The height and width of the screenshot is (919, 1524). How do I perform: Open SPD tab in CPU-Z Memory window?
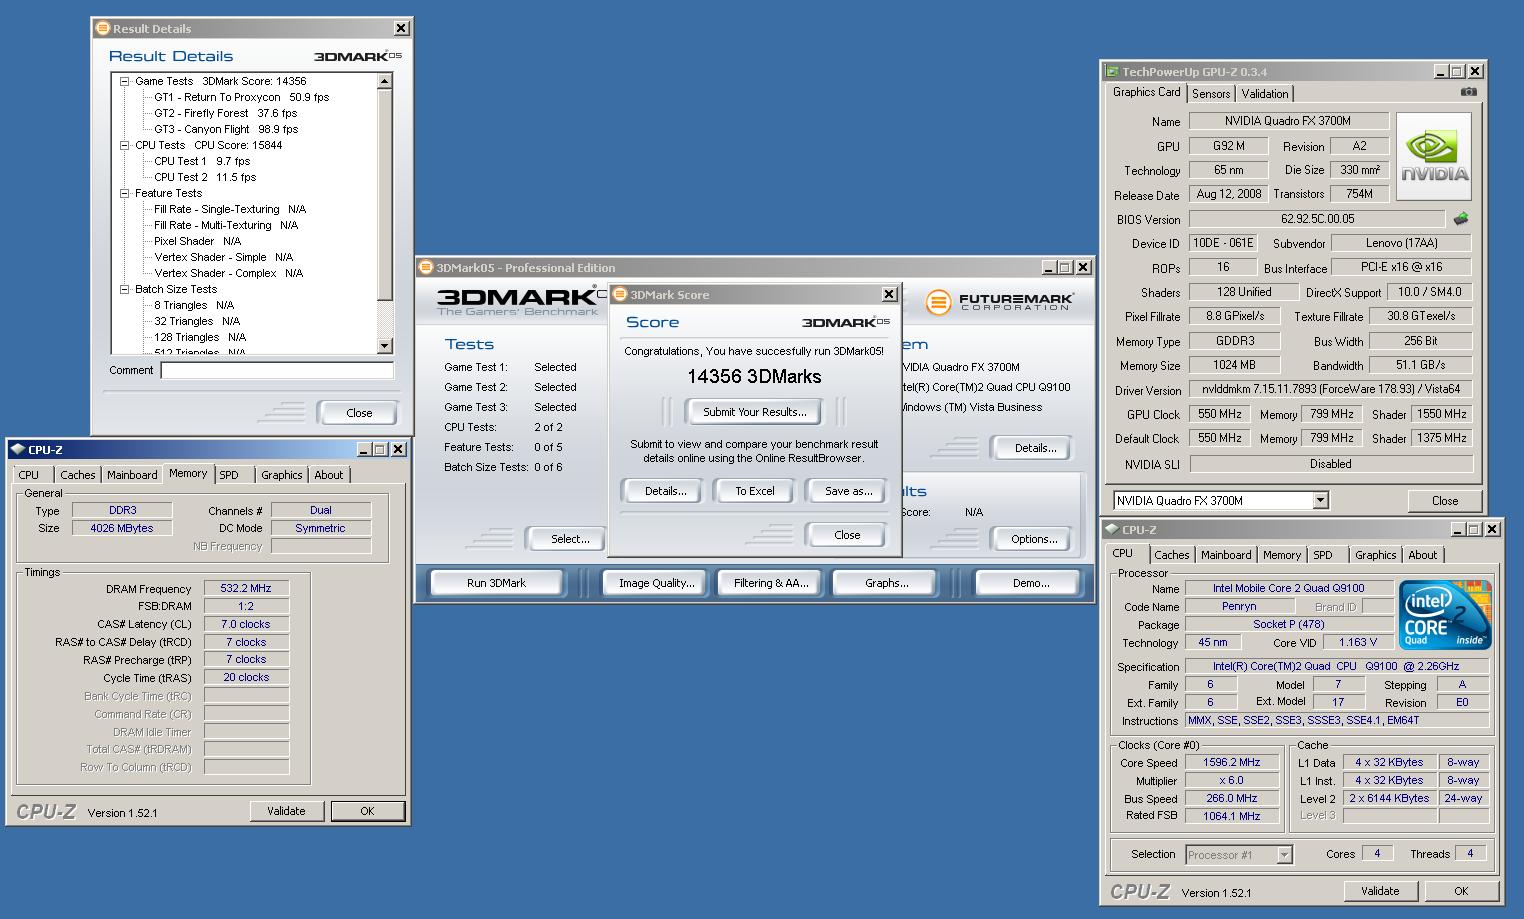[x=229, y=475]
